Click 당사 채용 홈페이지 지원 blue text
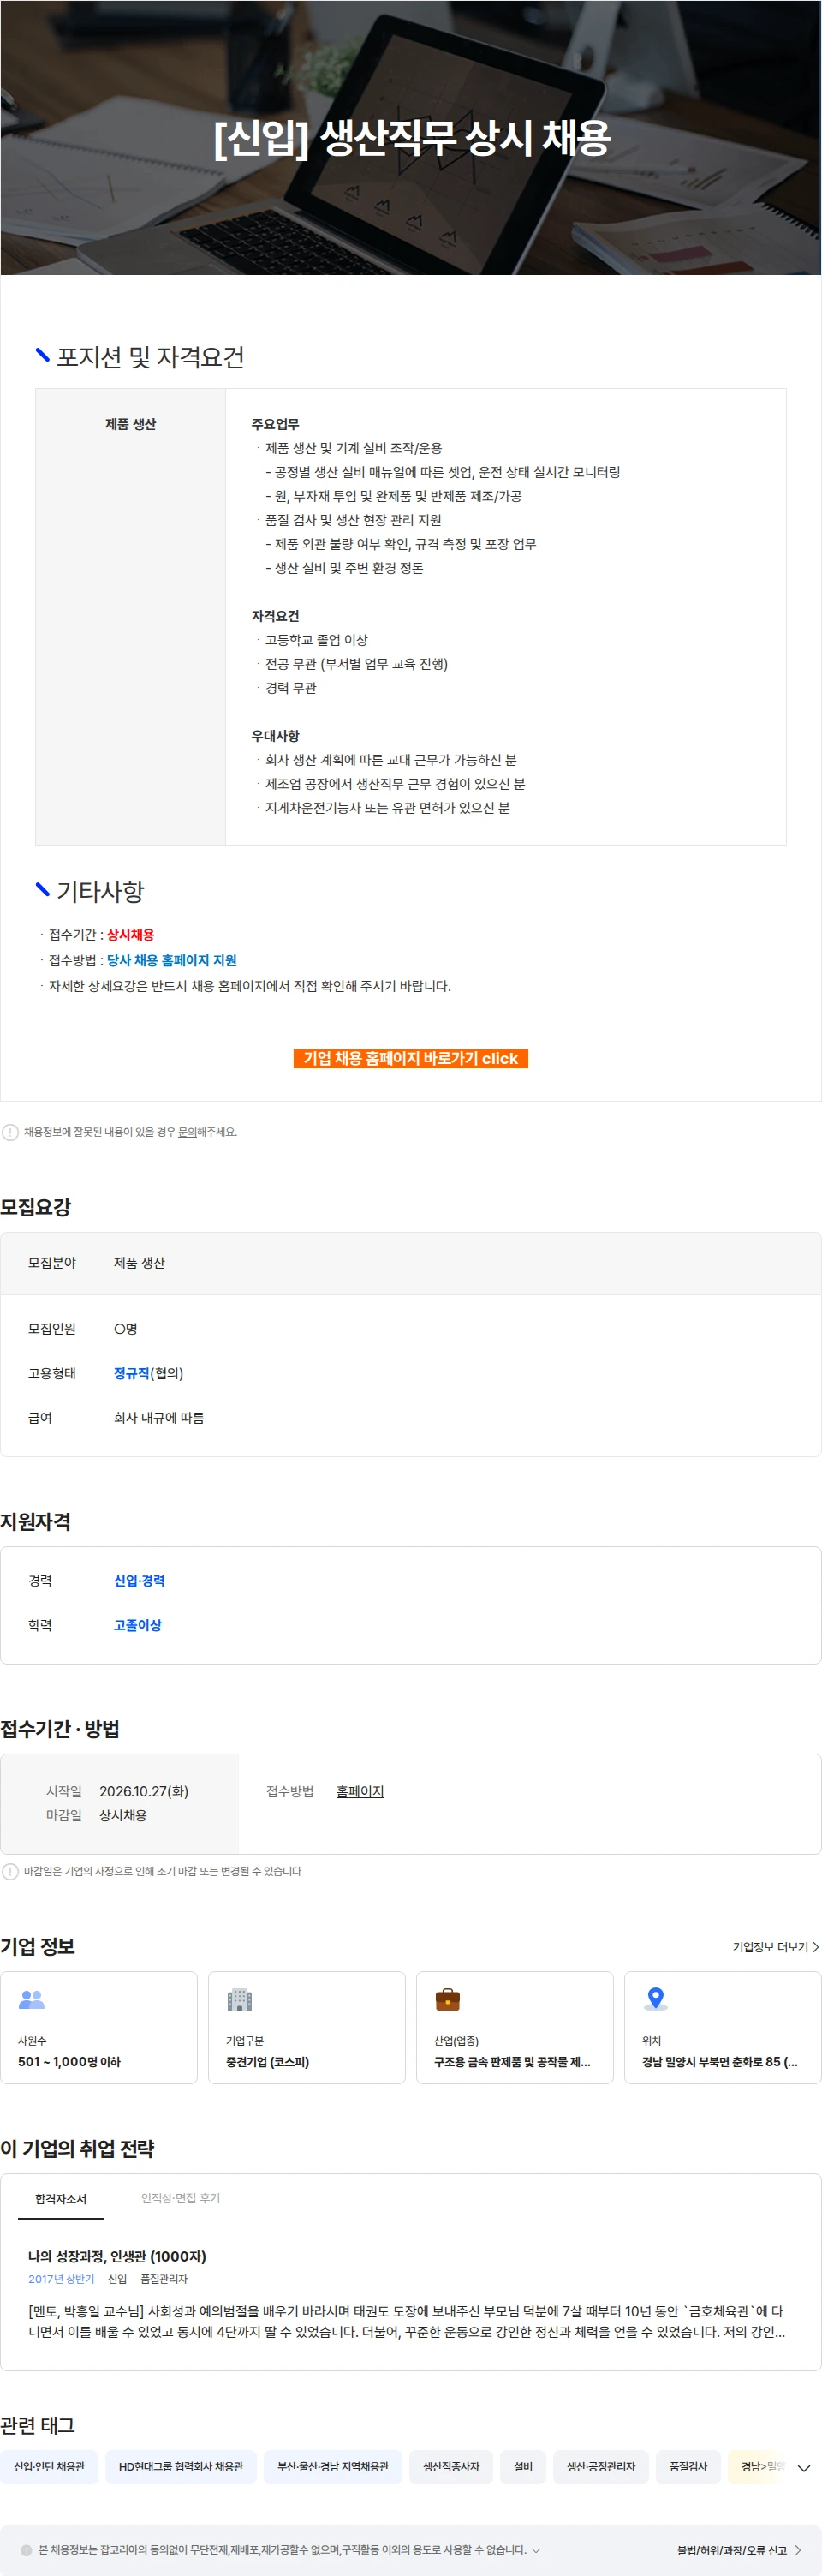 (172, 960)
